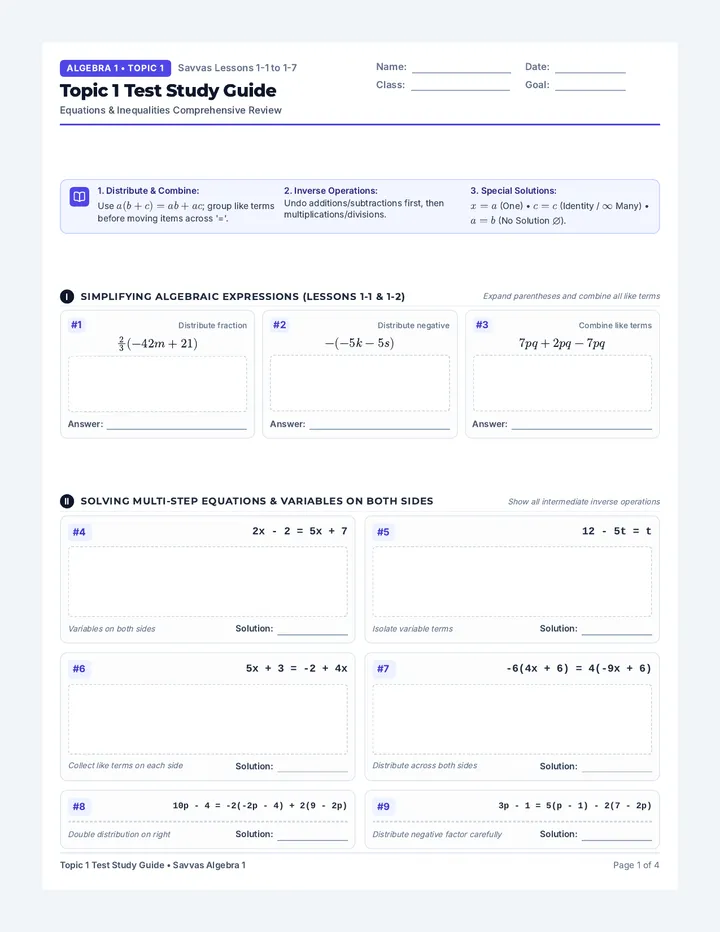Click the Class input line
This screenshot has height=932, width=720.
tap(460, 86)
